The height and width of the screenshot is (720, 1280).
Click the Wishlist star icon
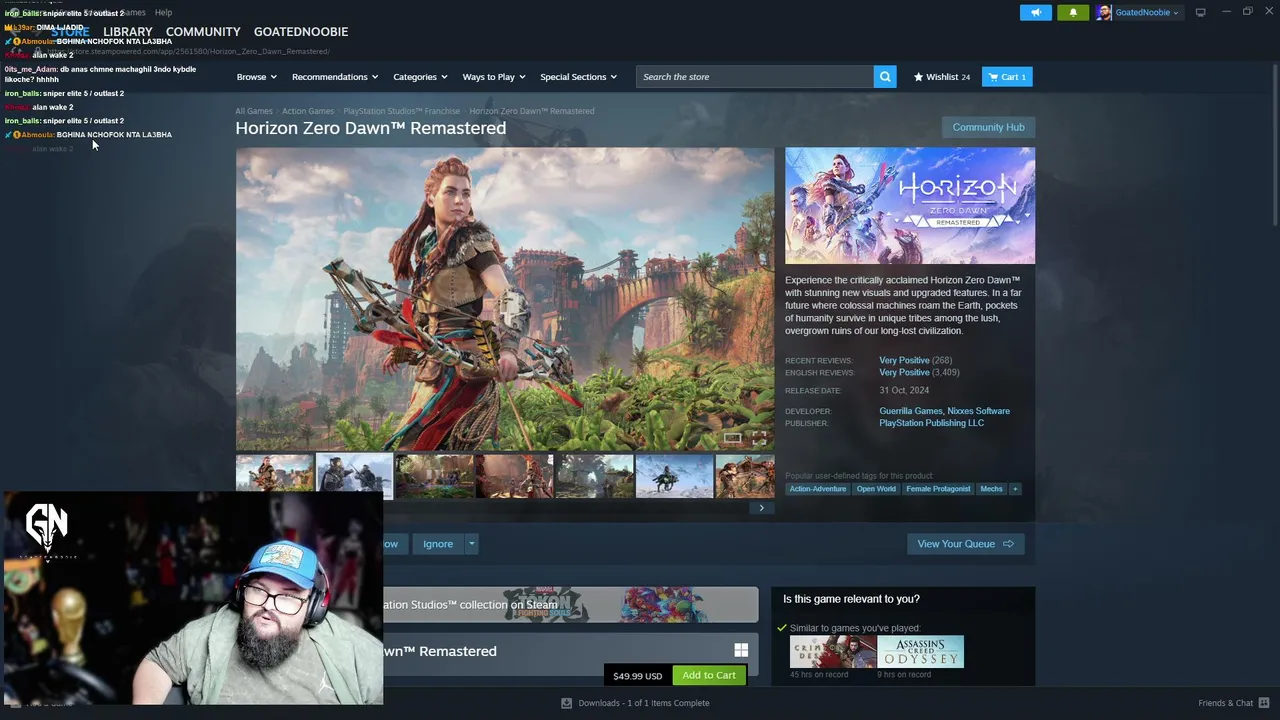918,77
